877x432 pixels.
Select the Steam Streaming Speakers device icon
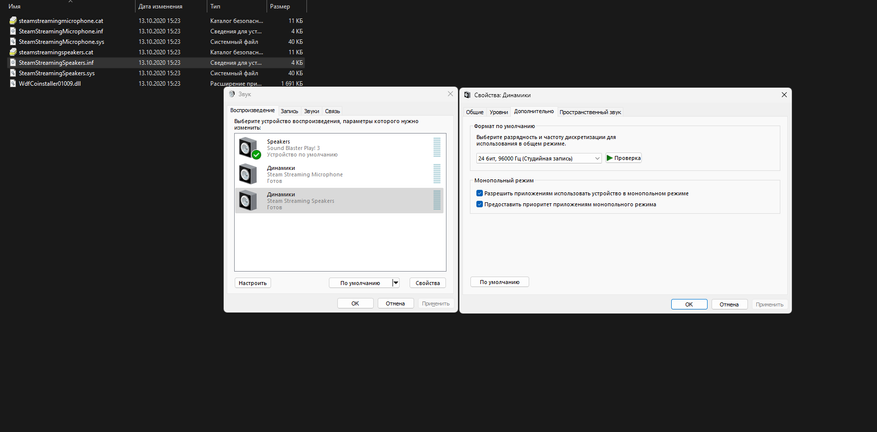pos(247,200)
